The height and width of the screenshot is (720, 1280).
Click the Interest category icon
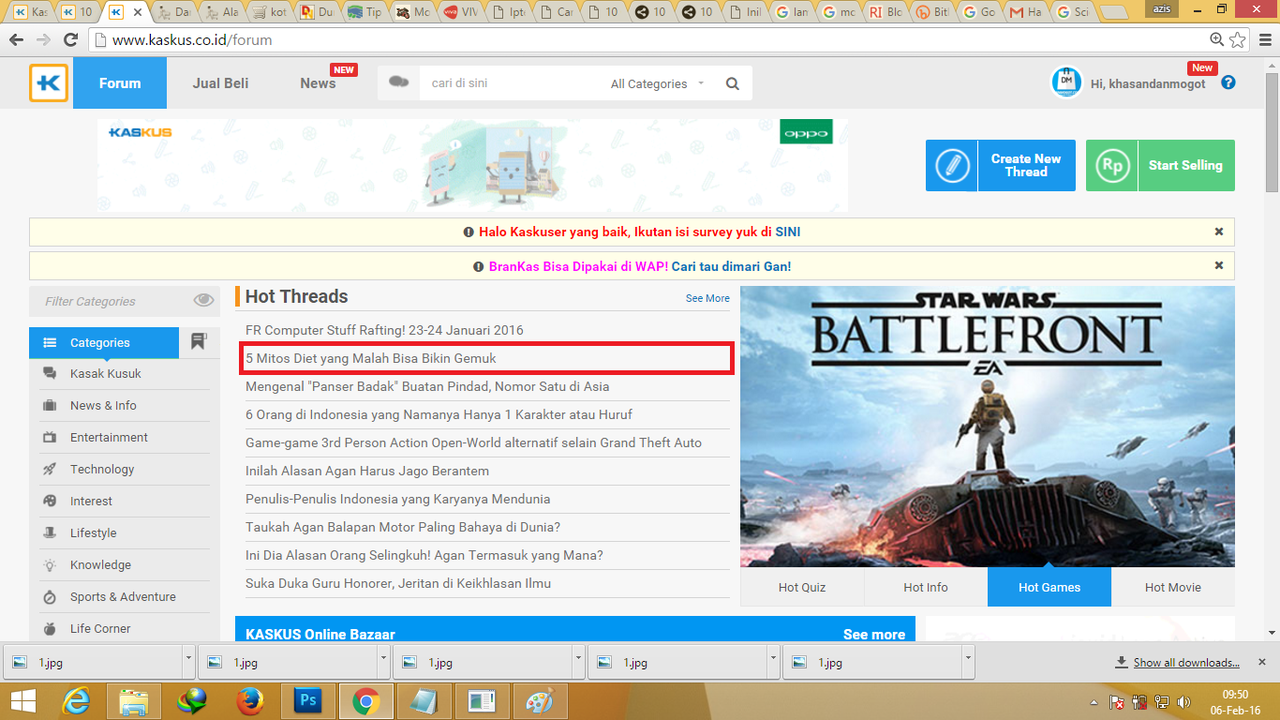coord(49,501)
